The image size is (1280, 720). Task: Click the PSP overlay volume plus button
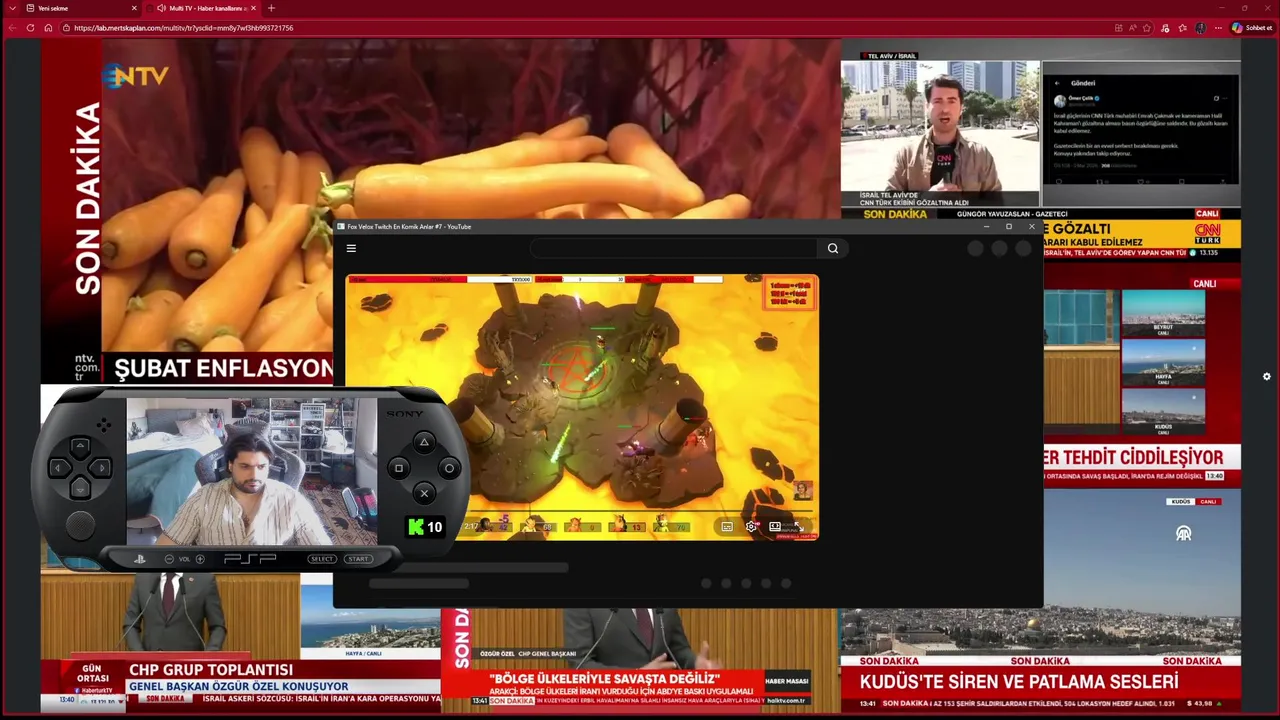pyautogui.click(x=200, y=559)
